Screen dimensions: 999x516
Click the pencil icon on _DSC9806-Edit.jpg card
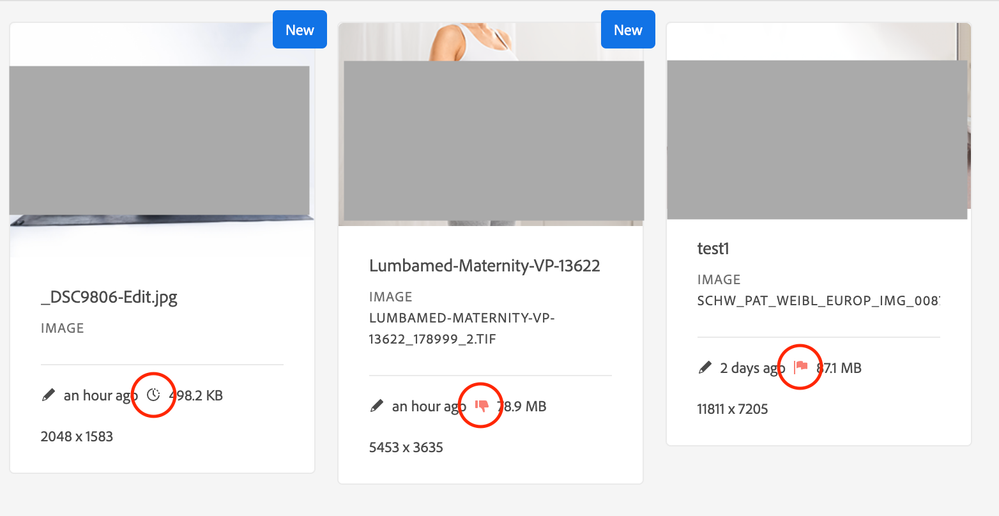pos(48,395)
